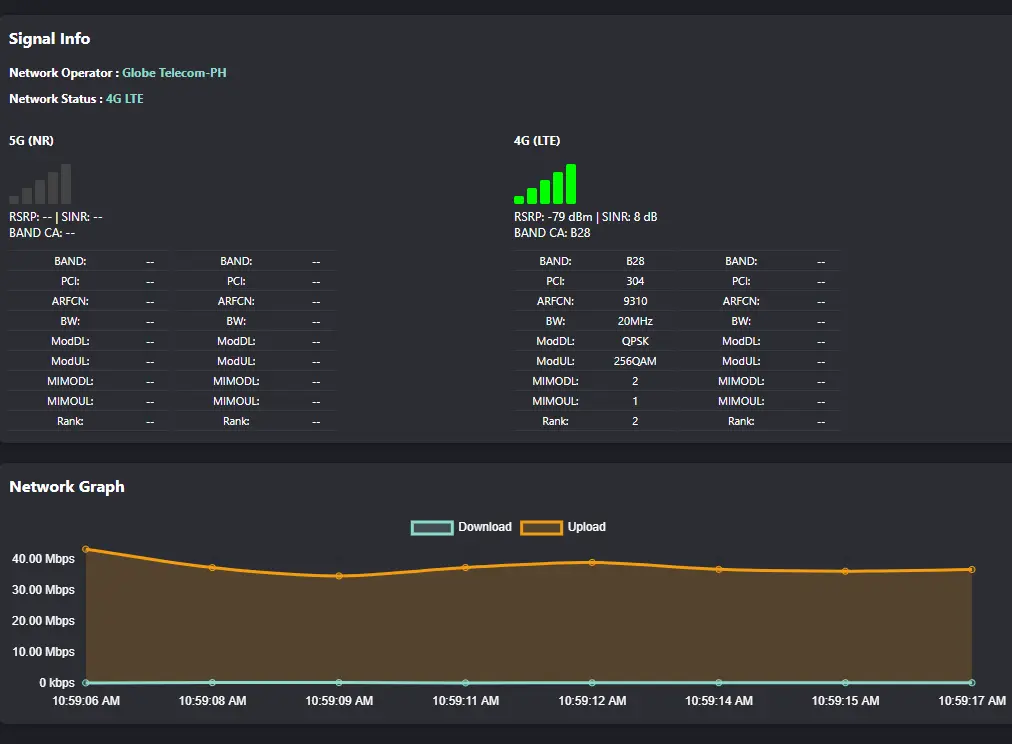The height and width of the screenshot is (744, 1012).
Task: Click the 4G (LTE) section heading
Action: point(537,141)
